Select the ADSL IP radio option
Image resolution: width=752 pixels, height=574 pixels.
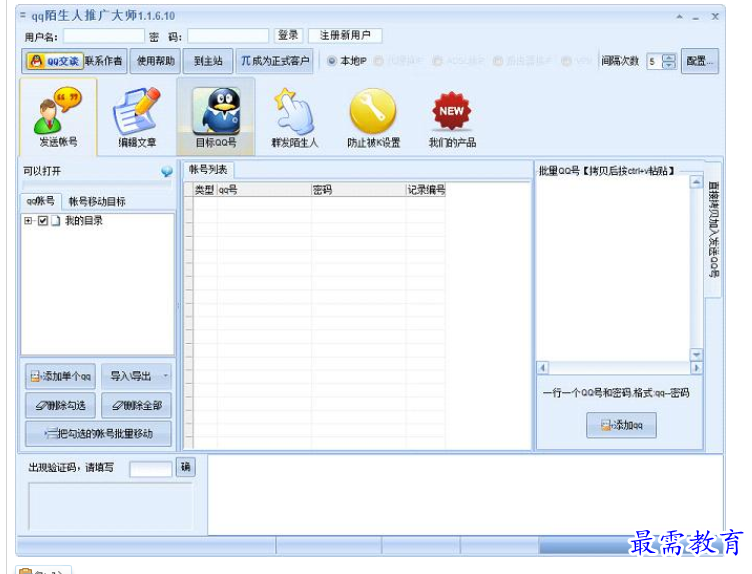click(437, 61)
